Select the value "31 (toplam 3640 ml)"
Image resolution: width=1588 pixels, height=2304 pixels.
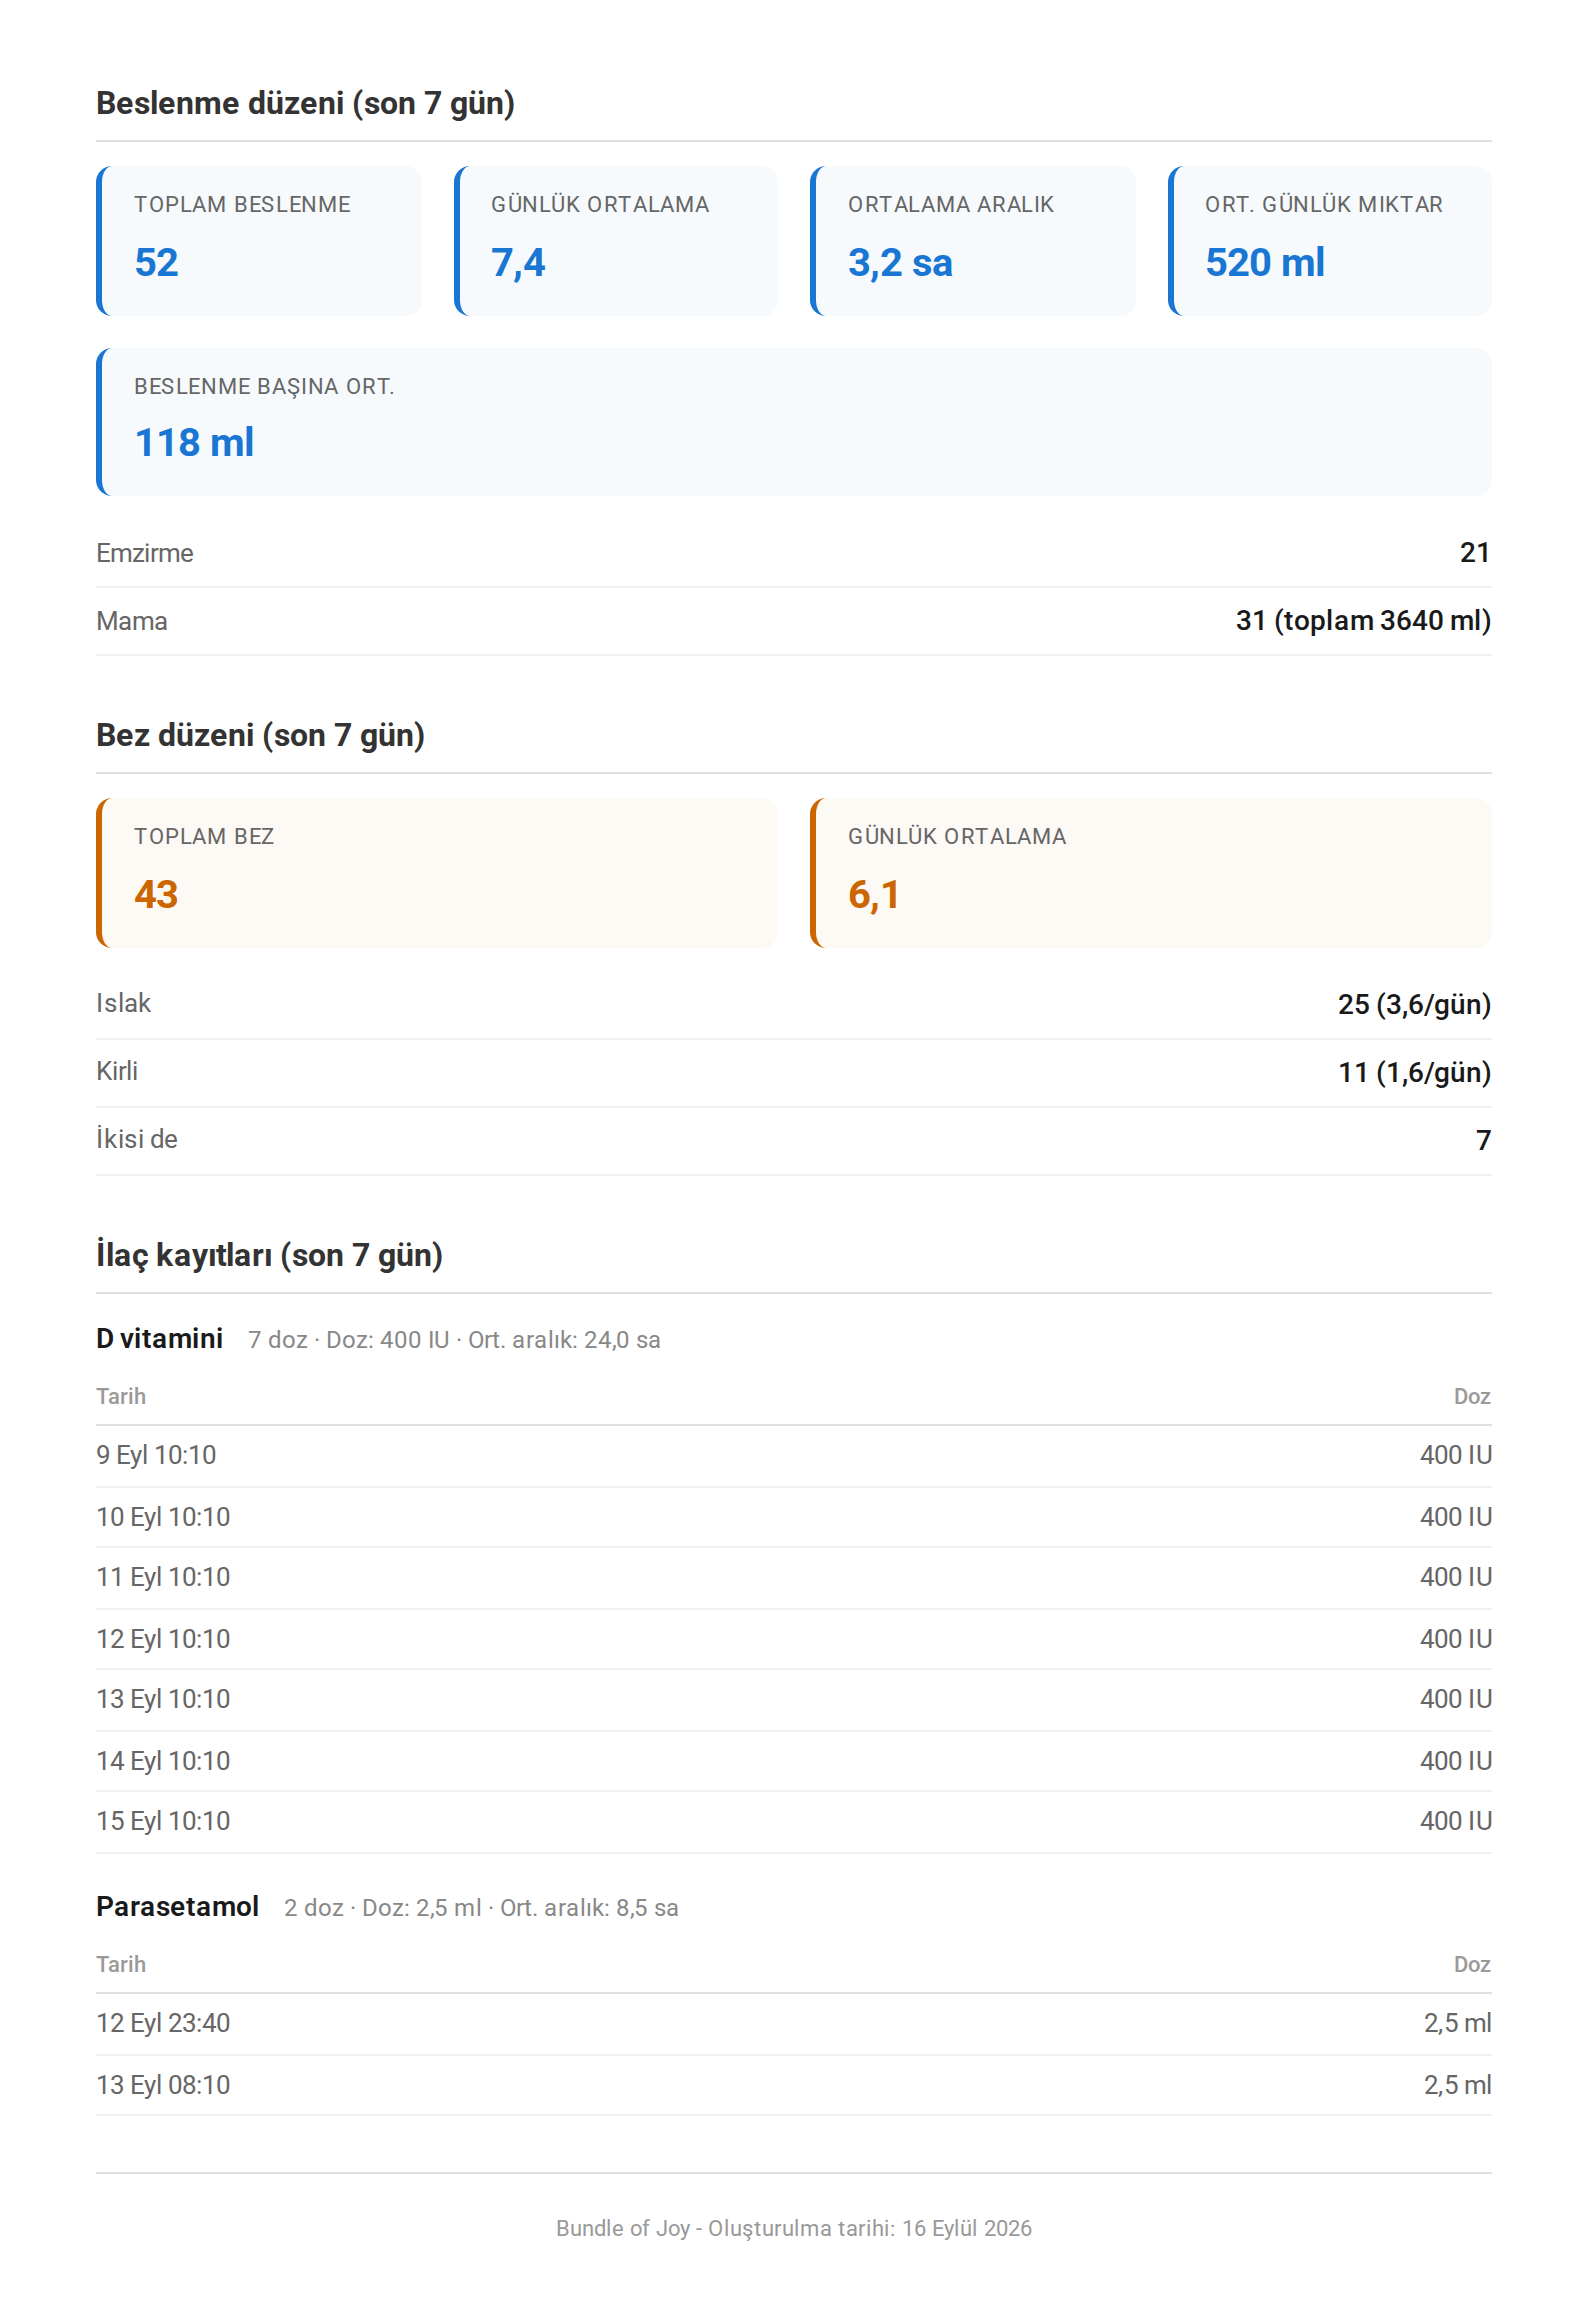[1363, 620]
